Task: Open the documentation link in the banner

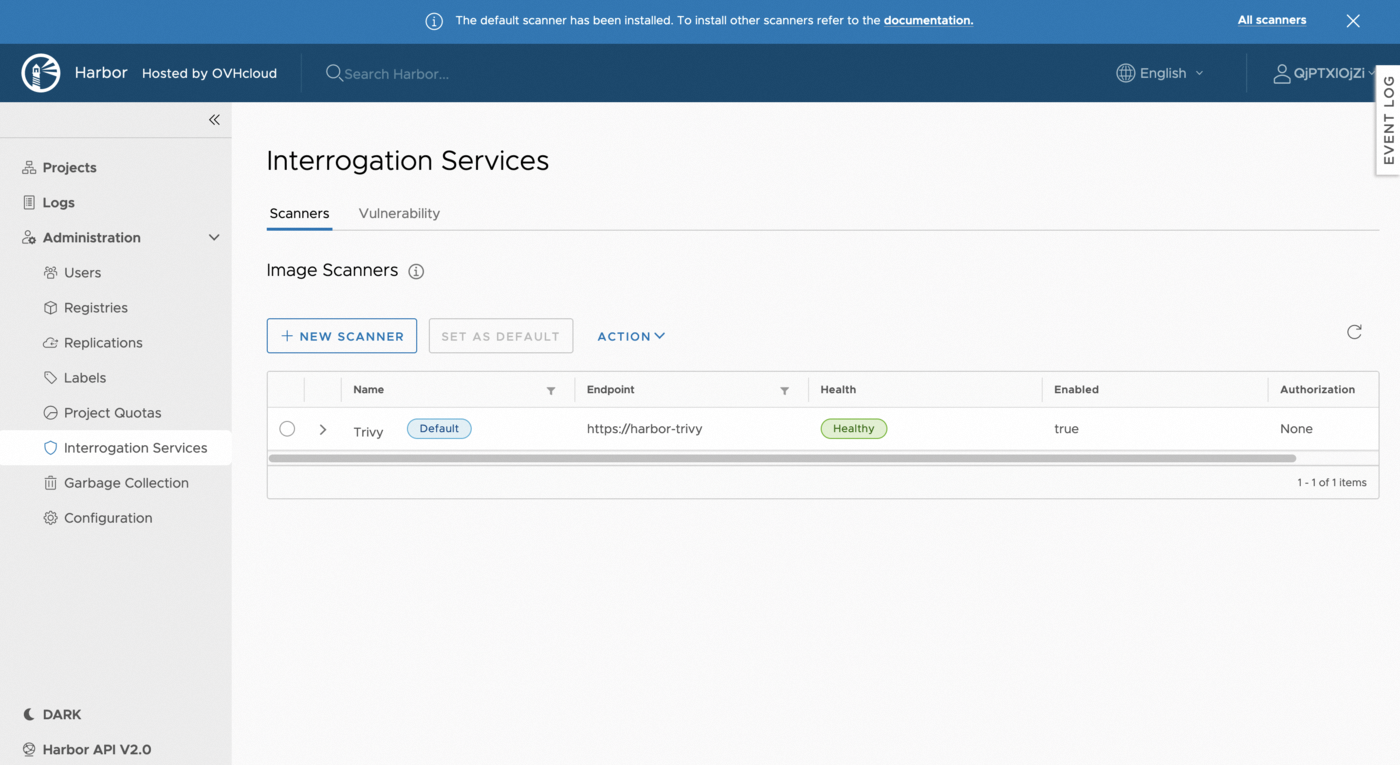Action: pos(928,19)
